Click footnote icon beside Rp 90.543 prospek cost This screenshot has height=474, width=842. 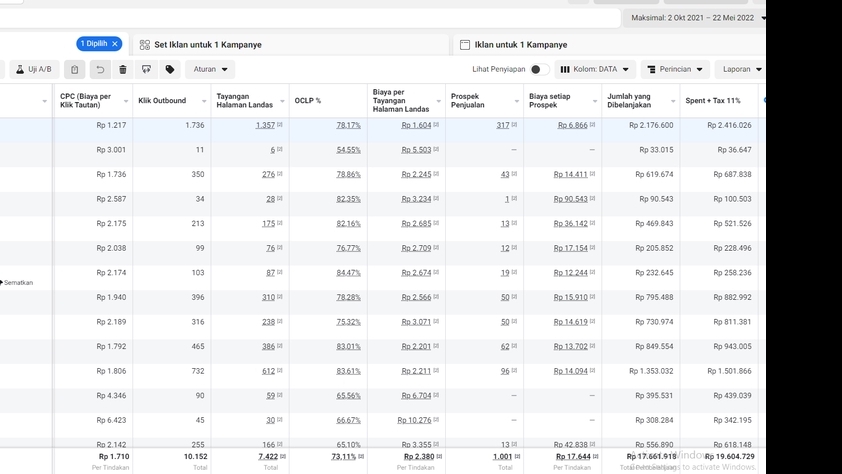click(x=592, y=199)
